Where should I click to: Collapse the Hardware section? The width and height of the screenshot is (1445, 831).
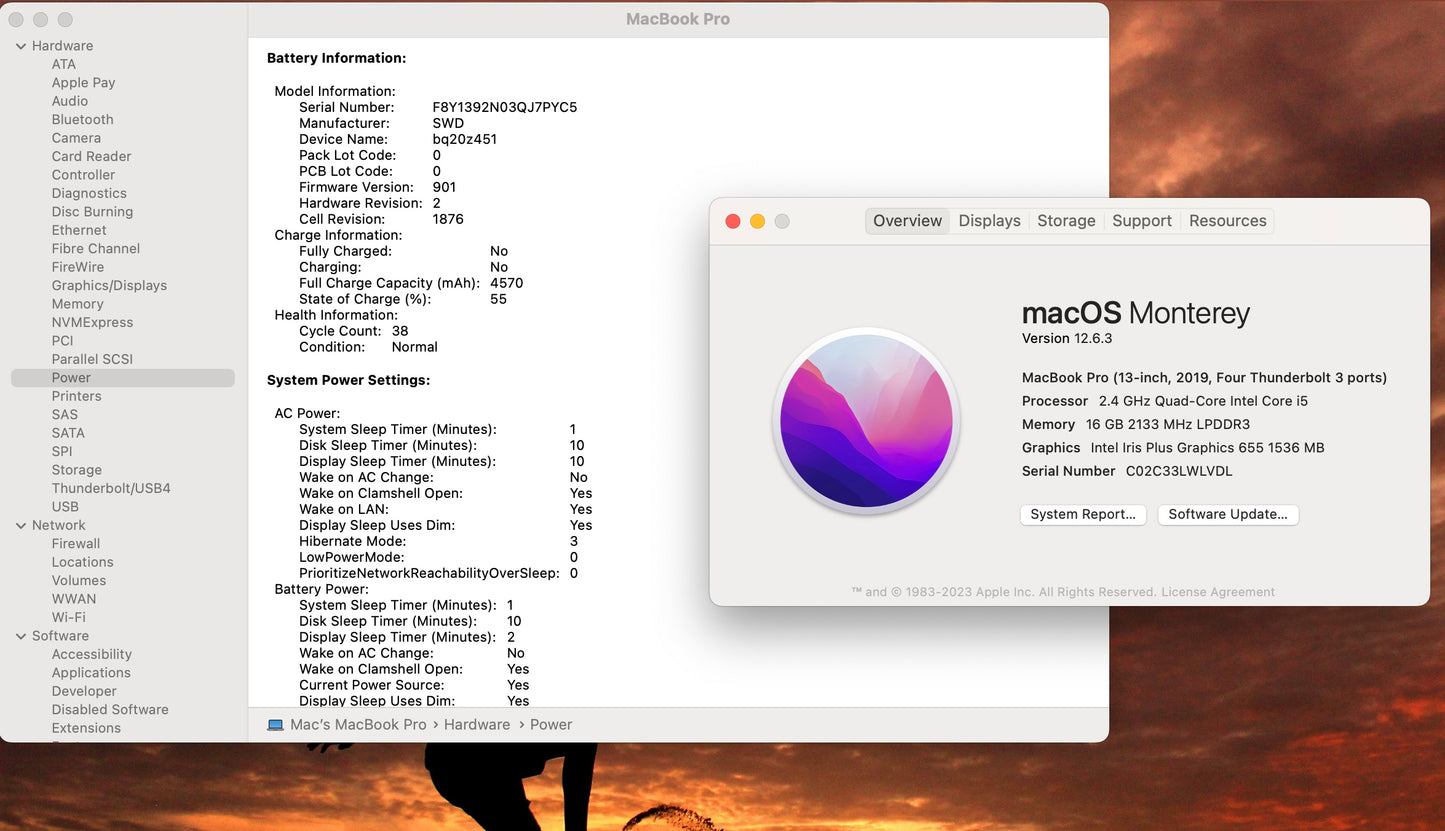click(x=21, y=46)
